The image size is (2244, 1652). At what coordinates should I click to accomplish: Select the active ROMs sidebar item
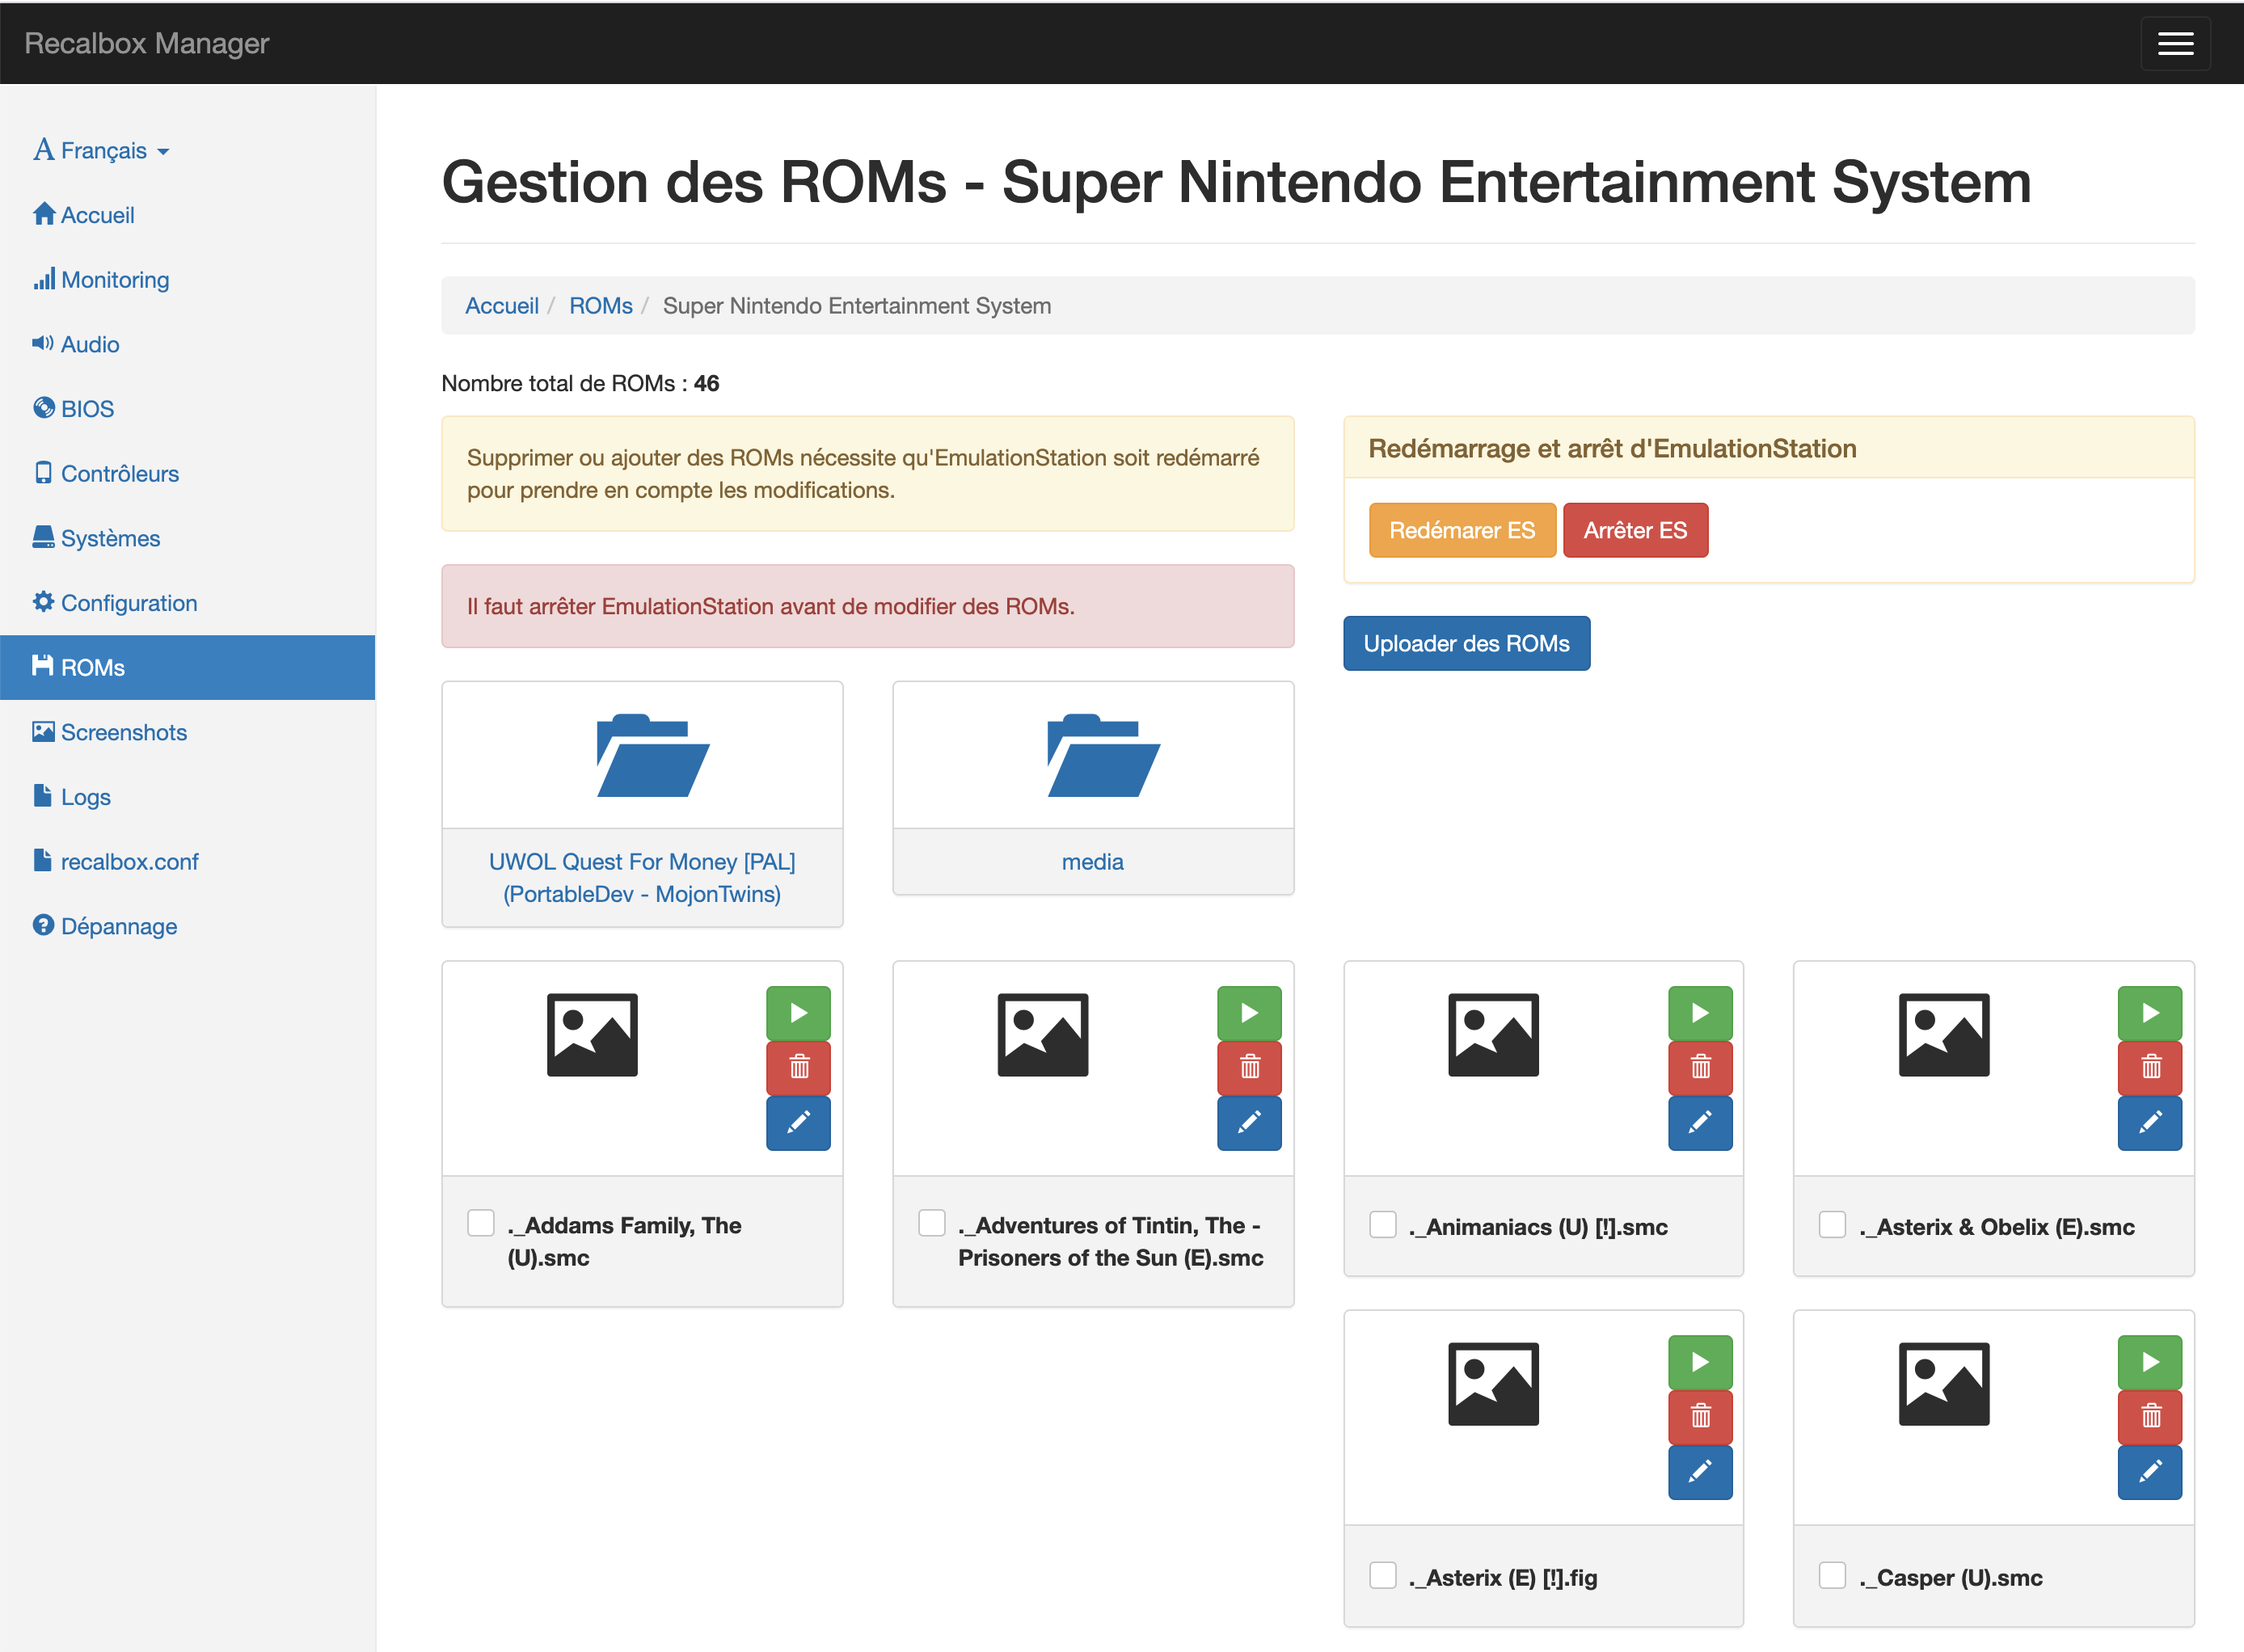[187, 667]
